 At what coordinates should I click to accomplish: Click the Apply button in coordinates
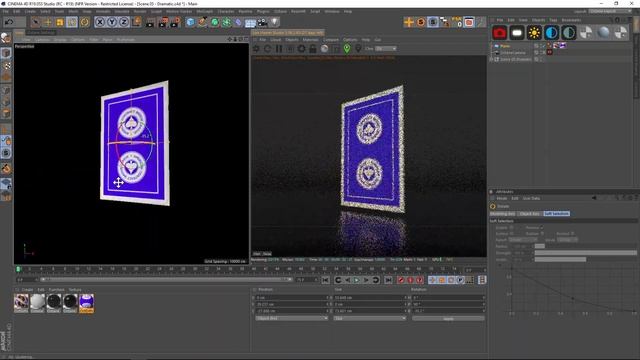(x=448, y=318)
